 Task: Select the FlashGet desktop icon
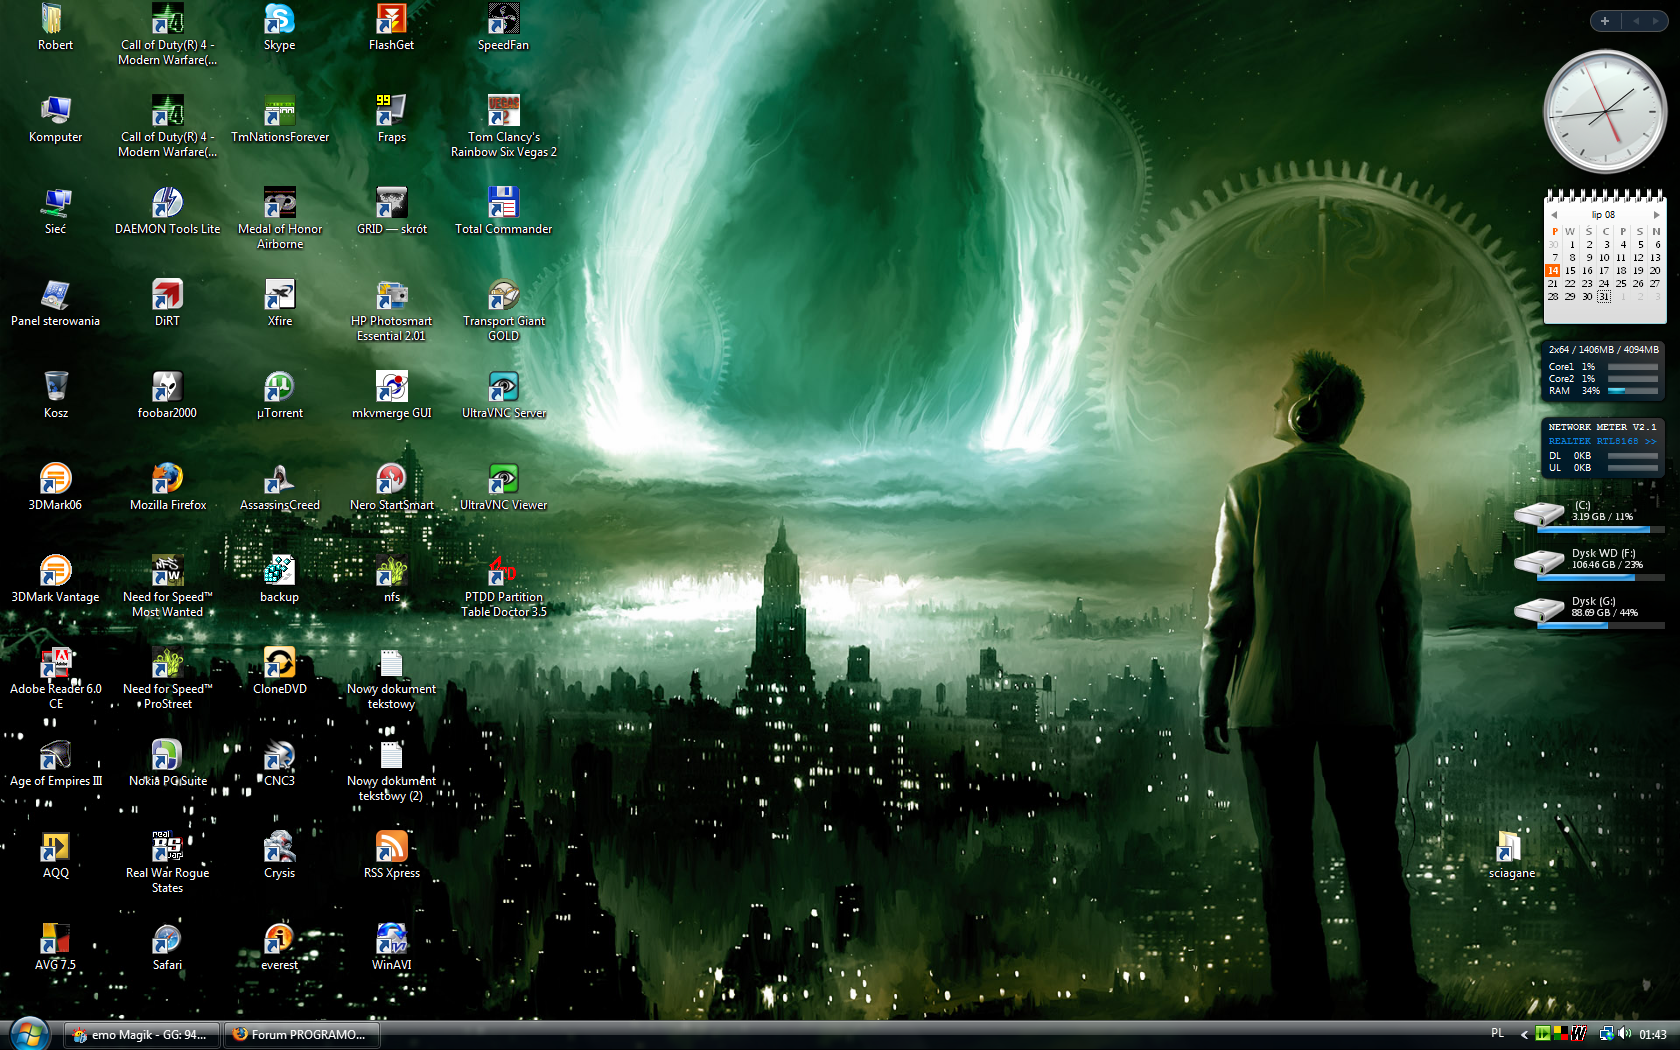tap(391, 28)
